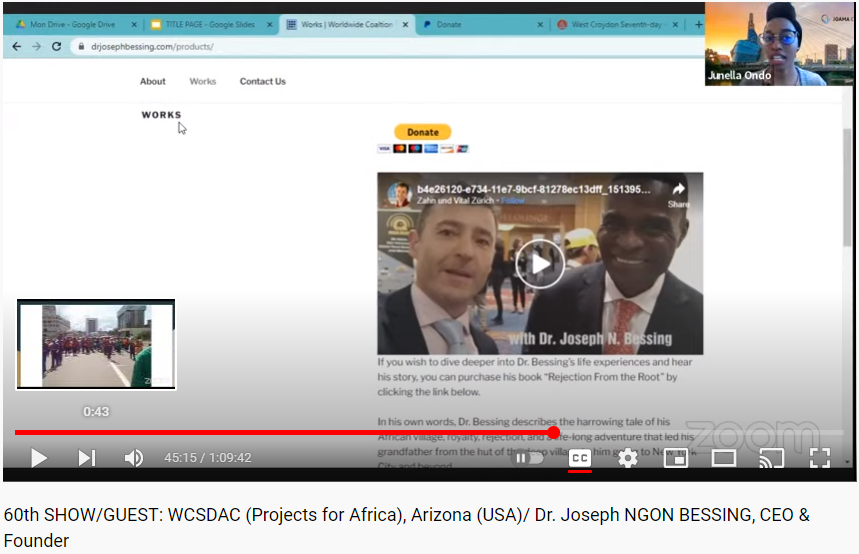Enter full screen mode

tap(820, 458)
